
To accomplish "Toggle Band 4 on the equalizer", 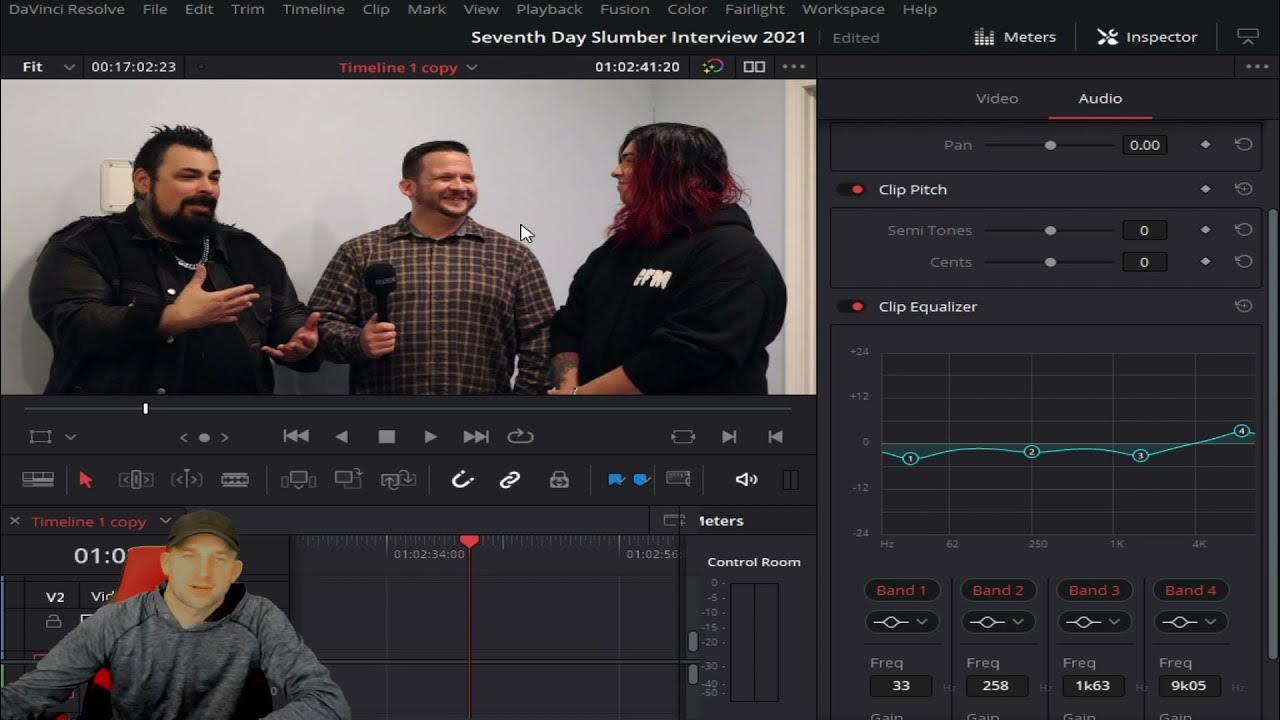I will click(1190, 590).
